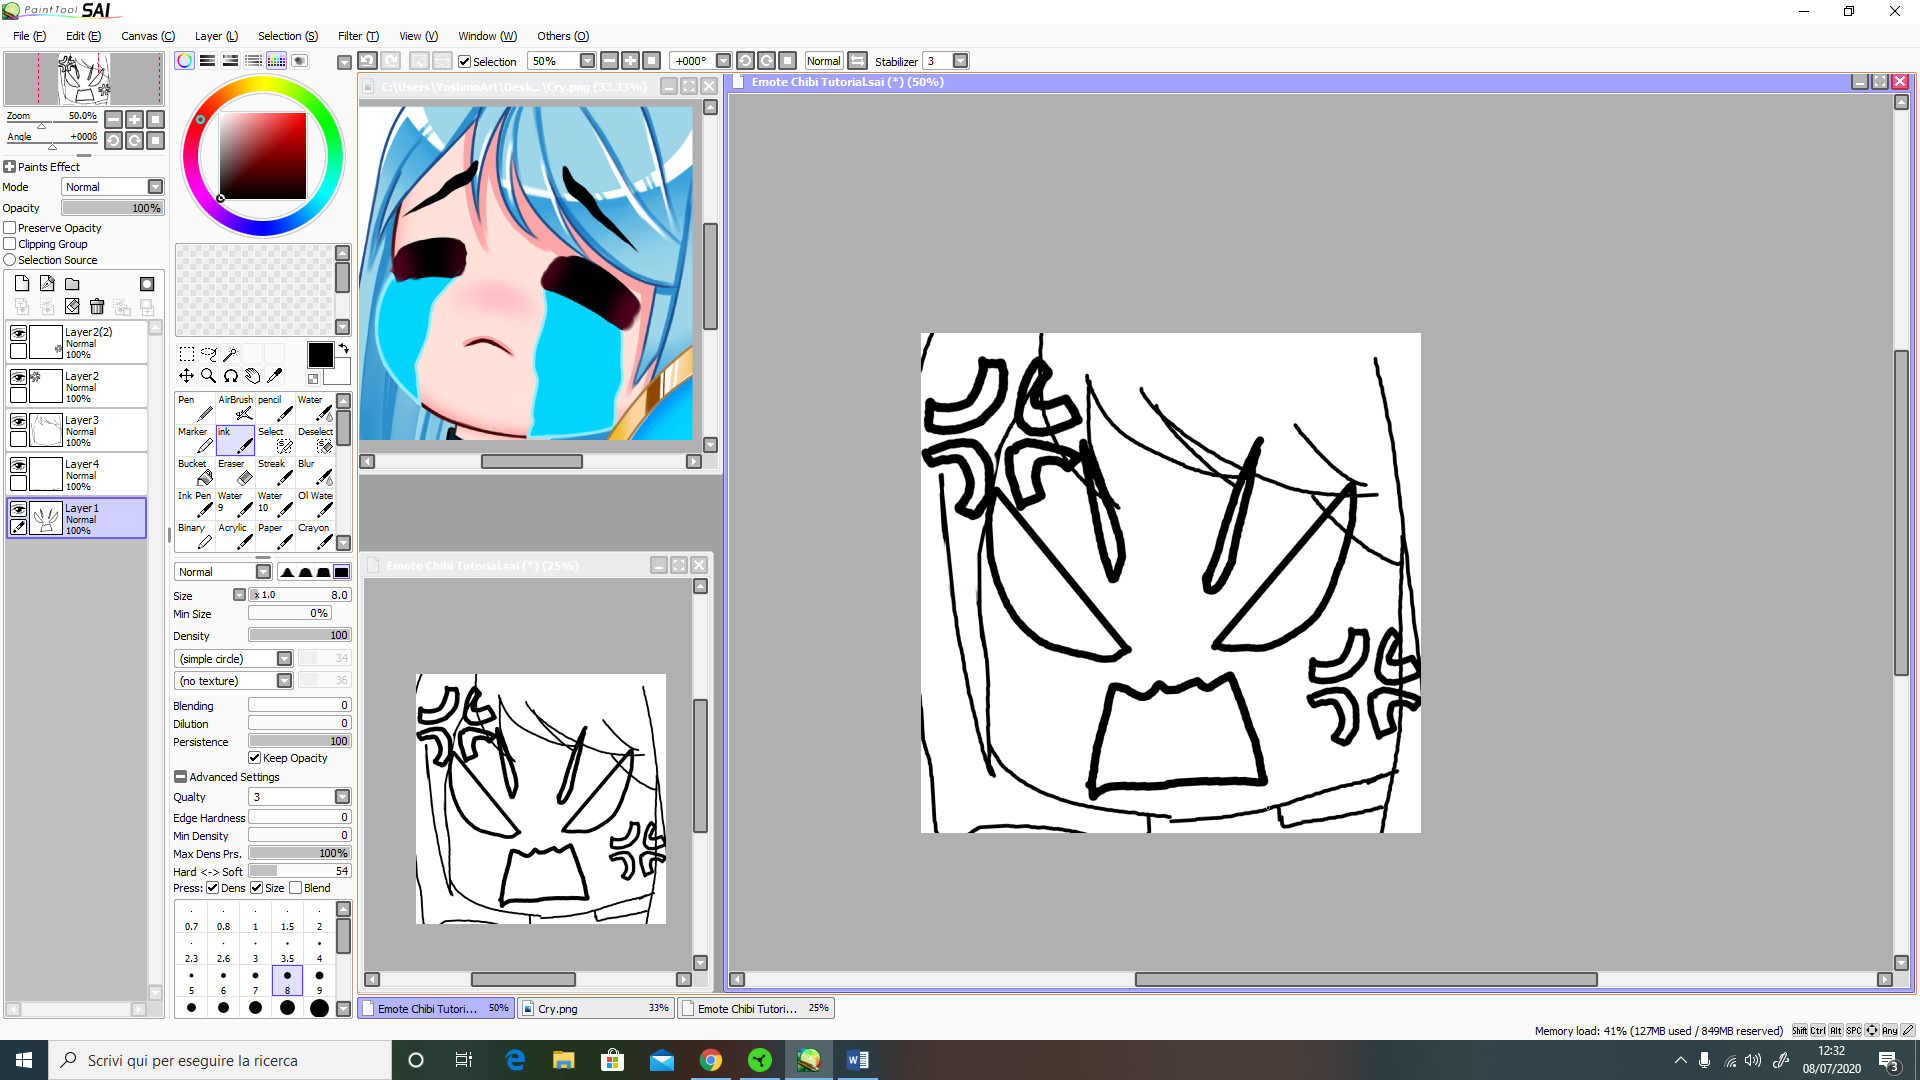Flip the canvas view horizontally
The height and width of the screenshot is (1080, 1920).
point(858,61)
